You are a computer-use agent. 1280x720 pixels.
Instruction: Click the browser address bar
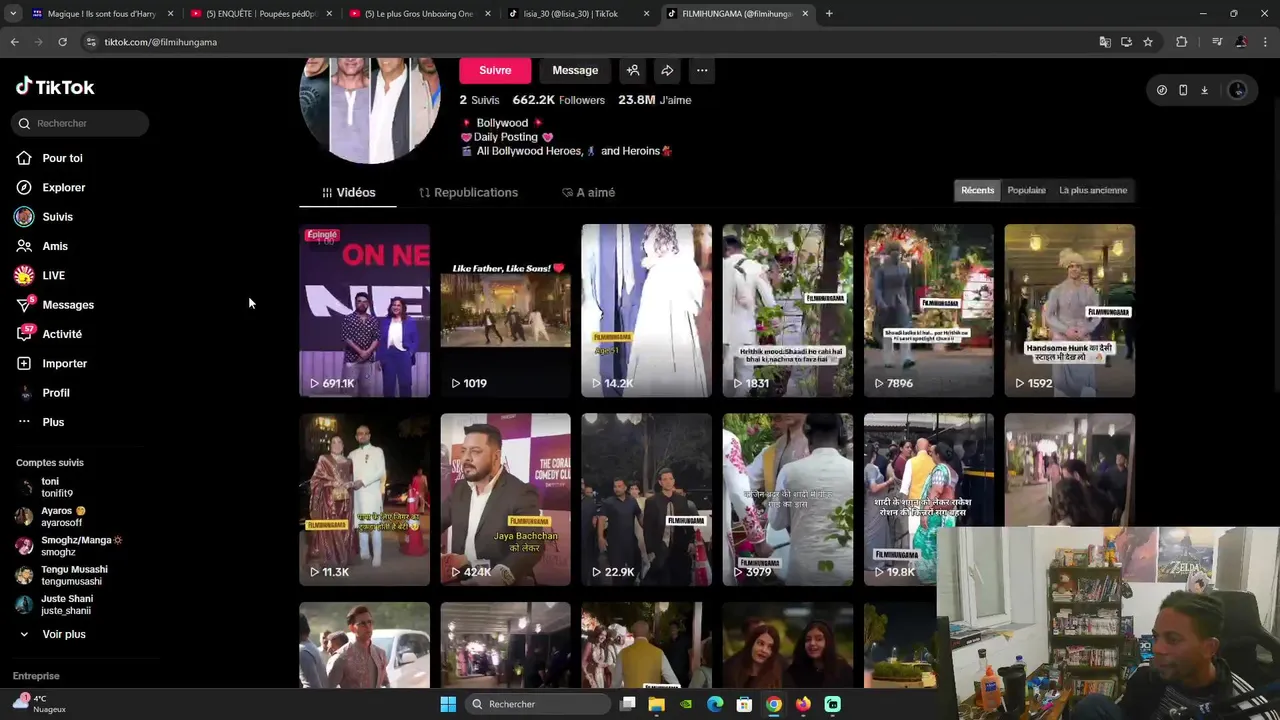(x=580, y=42)
